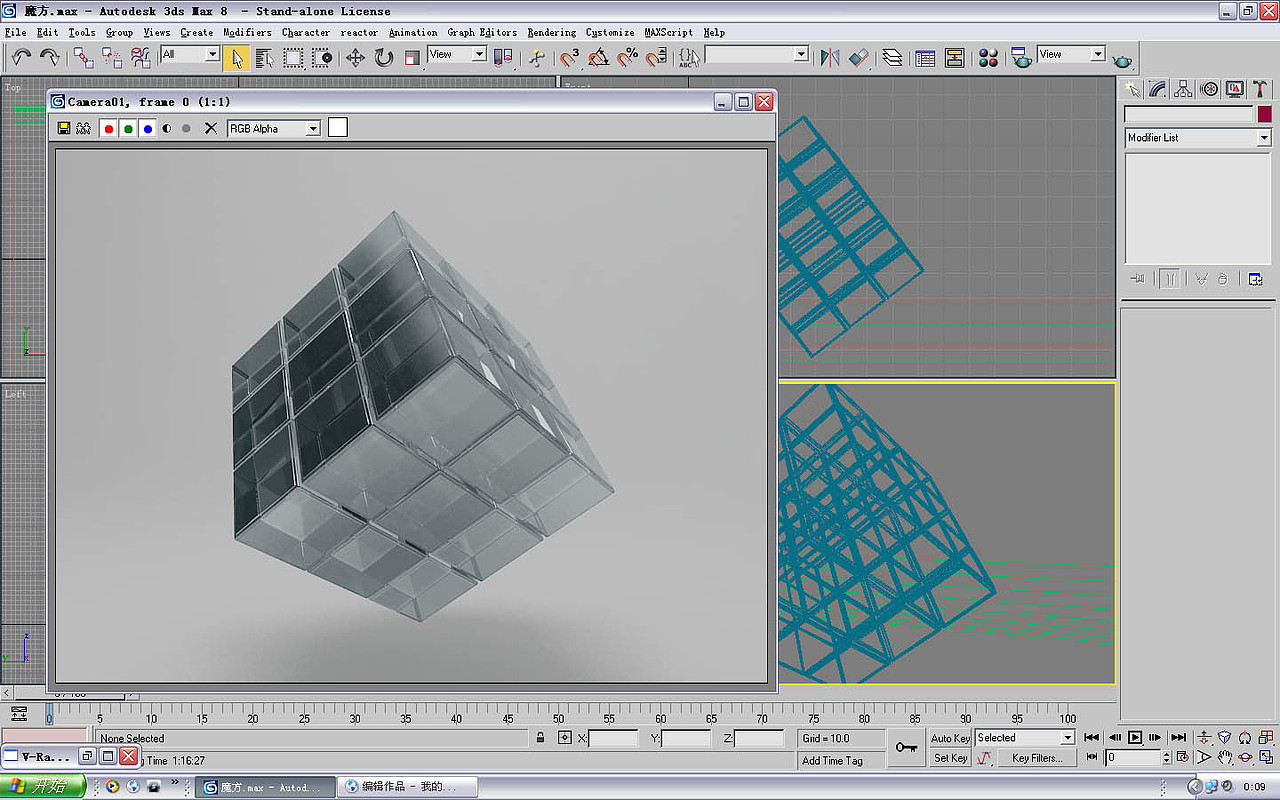Screen dimensions: 1280x800
Task: Activate the Rotate tool
Action: point(384,58)
